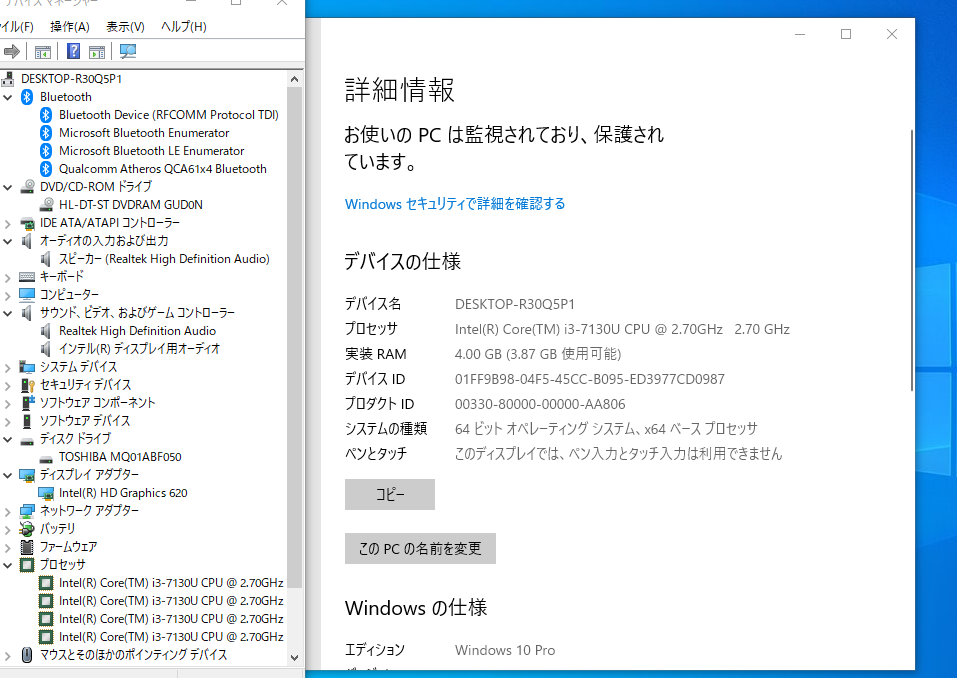Viewport: 957px width, 678px height.
Task: Select スピーカー (Realtek High Definition Audio)
Action: click(164, 259)
